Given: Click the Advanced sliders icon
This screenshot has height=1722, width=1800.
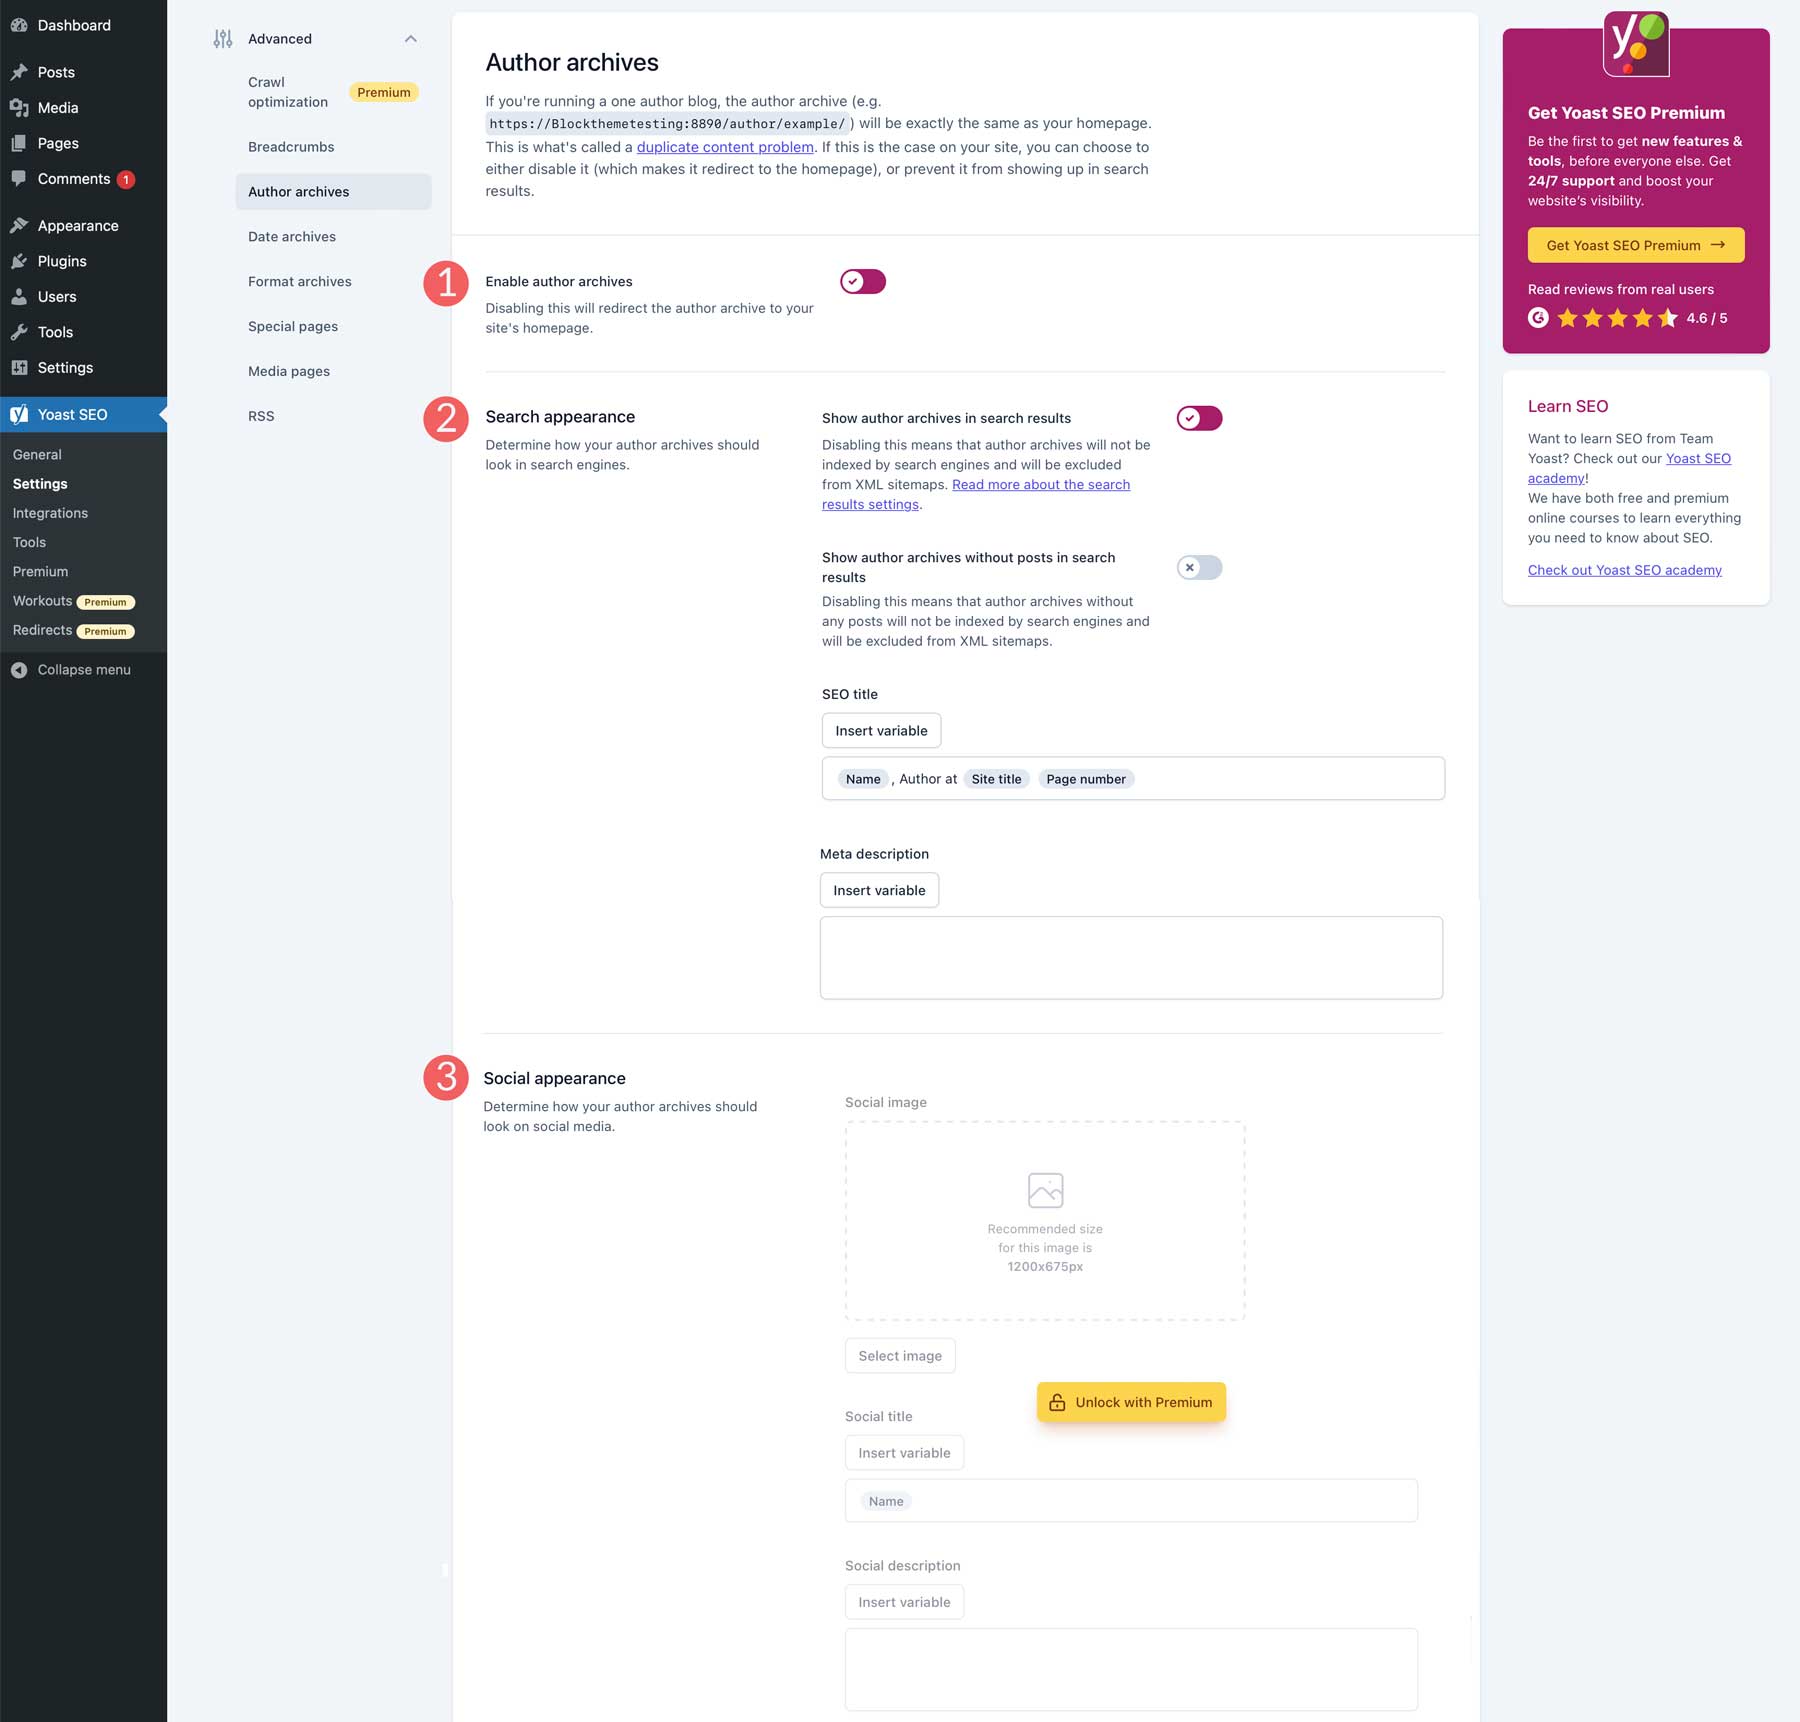Looking at the screenshot, I should pos(223,39).
